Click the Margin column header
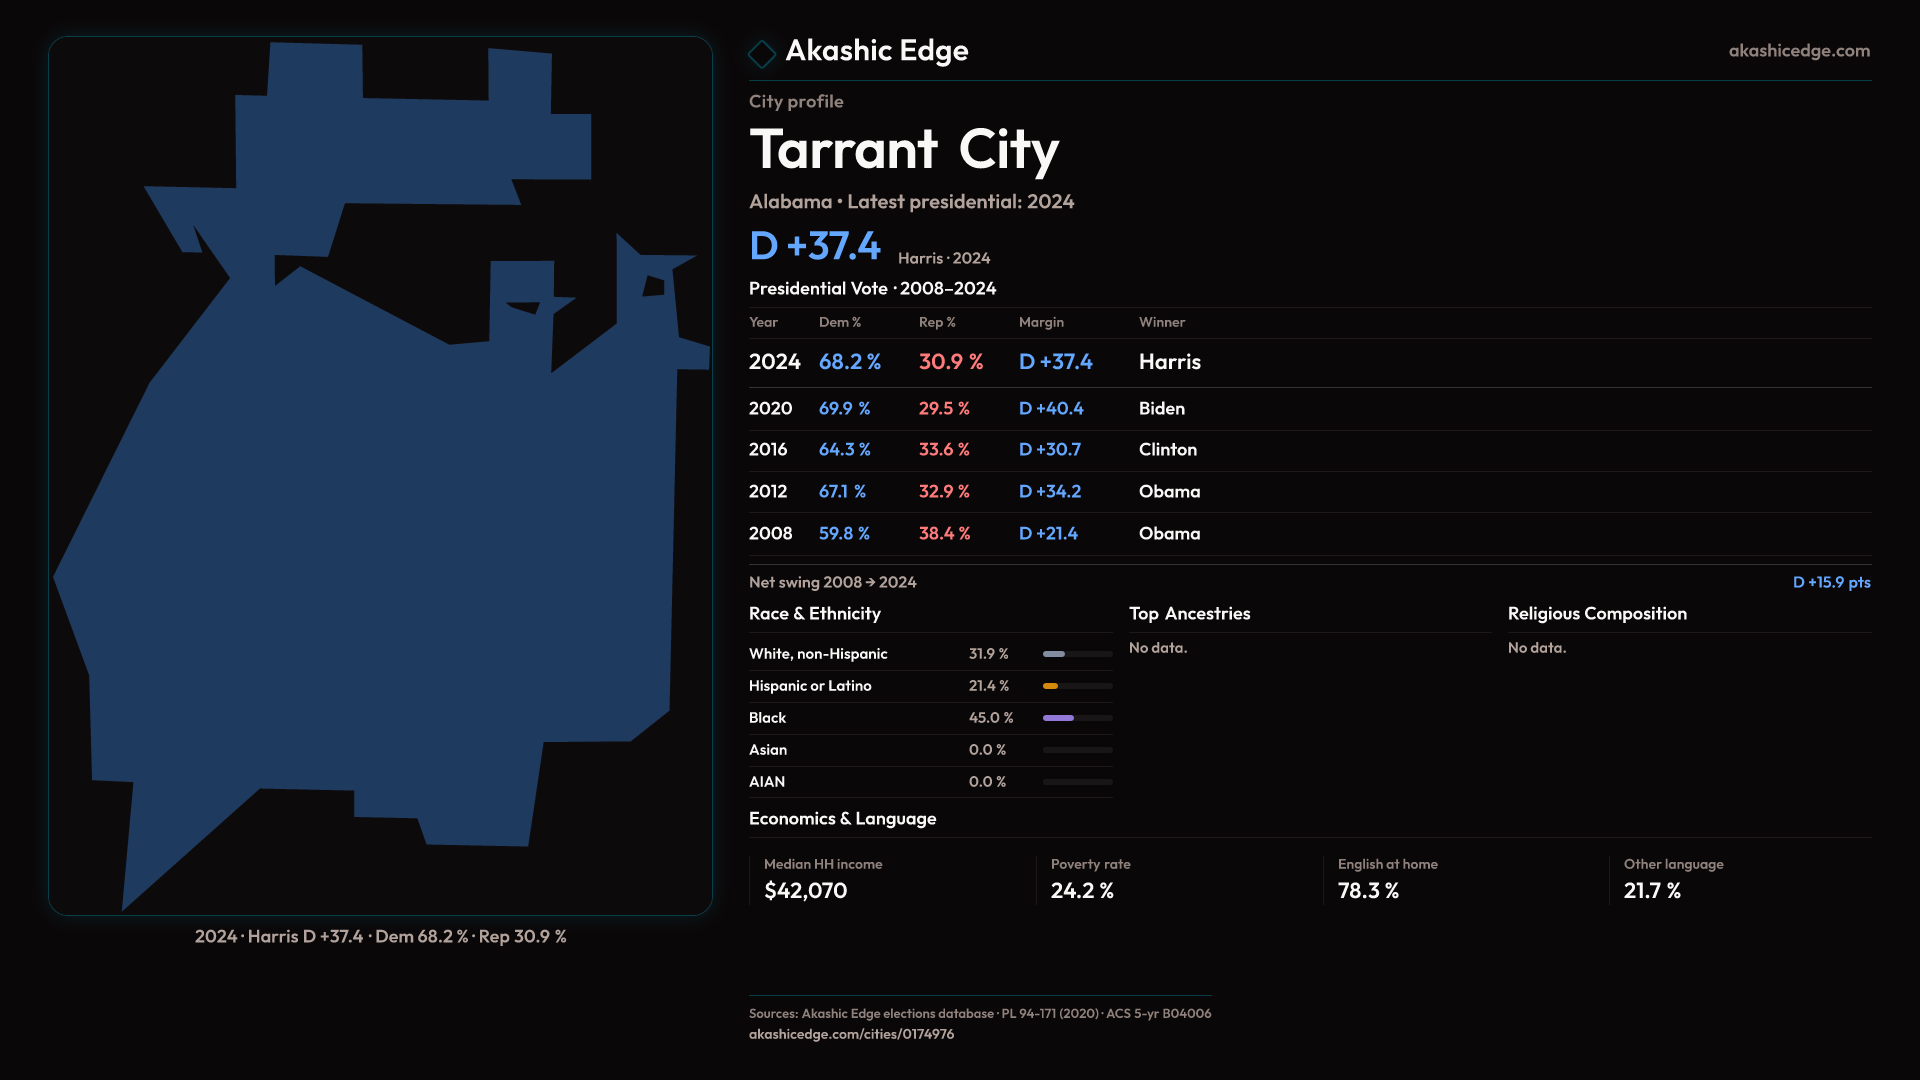 pyautogui.click(x=1041, y=322)
